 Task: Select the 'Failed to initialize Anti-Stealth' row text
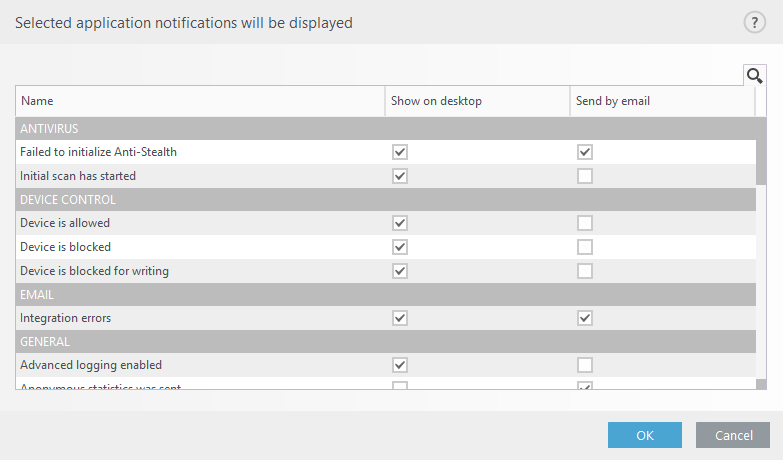98,152
